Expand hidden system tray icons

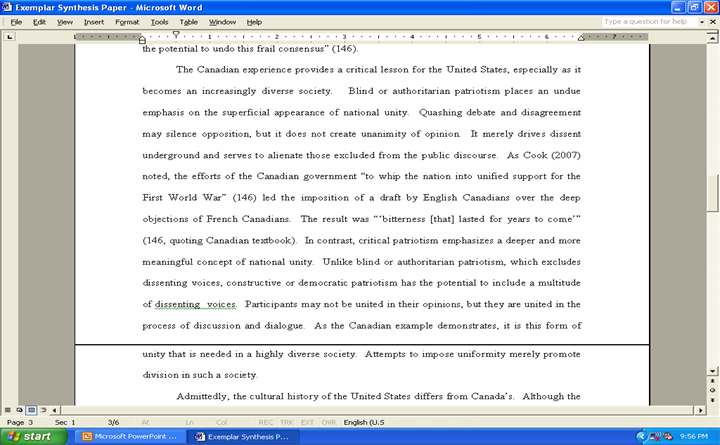(x=642, y=436)
